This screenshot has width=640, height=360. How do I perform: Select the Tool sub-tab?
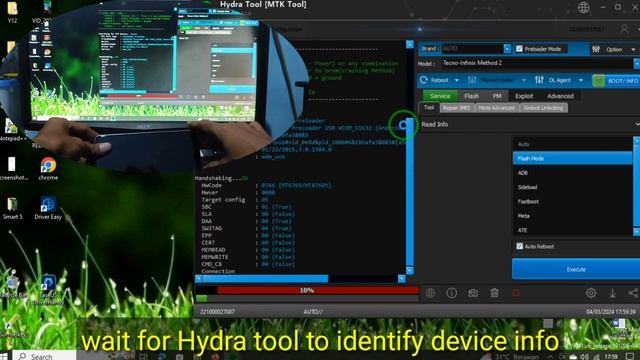click(x=429, y=107)
